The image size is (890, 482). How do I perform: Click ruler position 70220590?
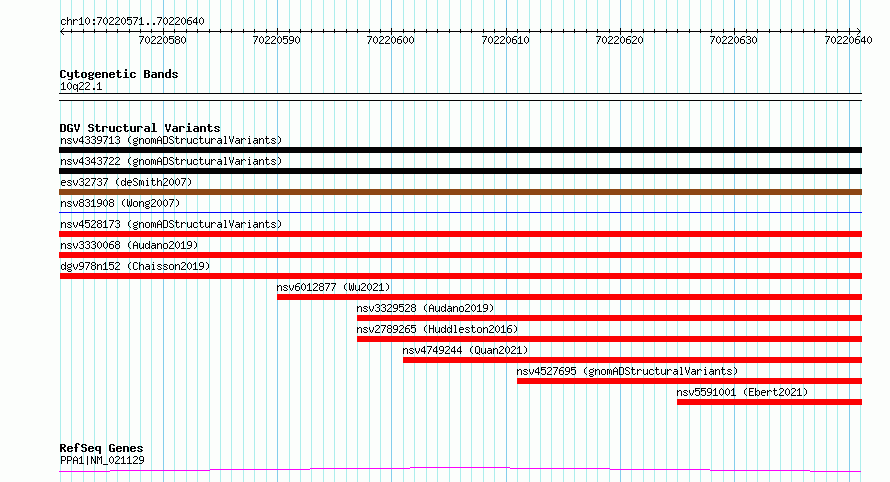pyautogui.click(x=276, y=40)
